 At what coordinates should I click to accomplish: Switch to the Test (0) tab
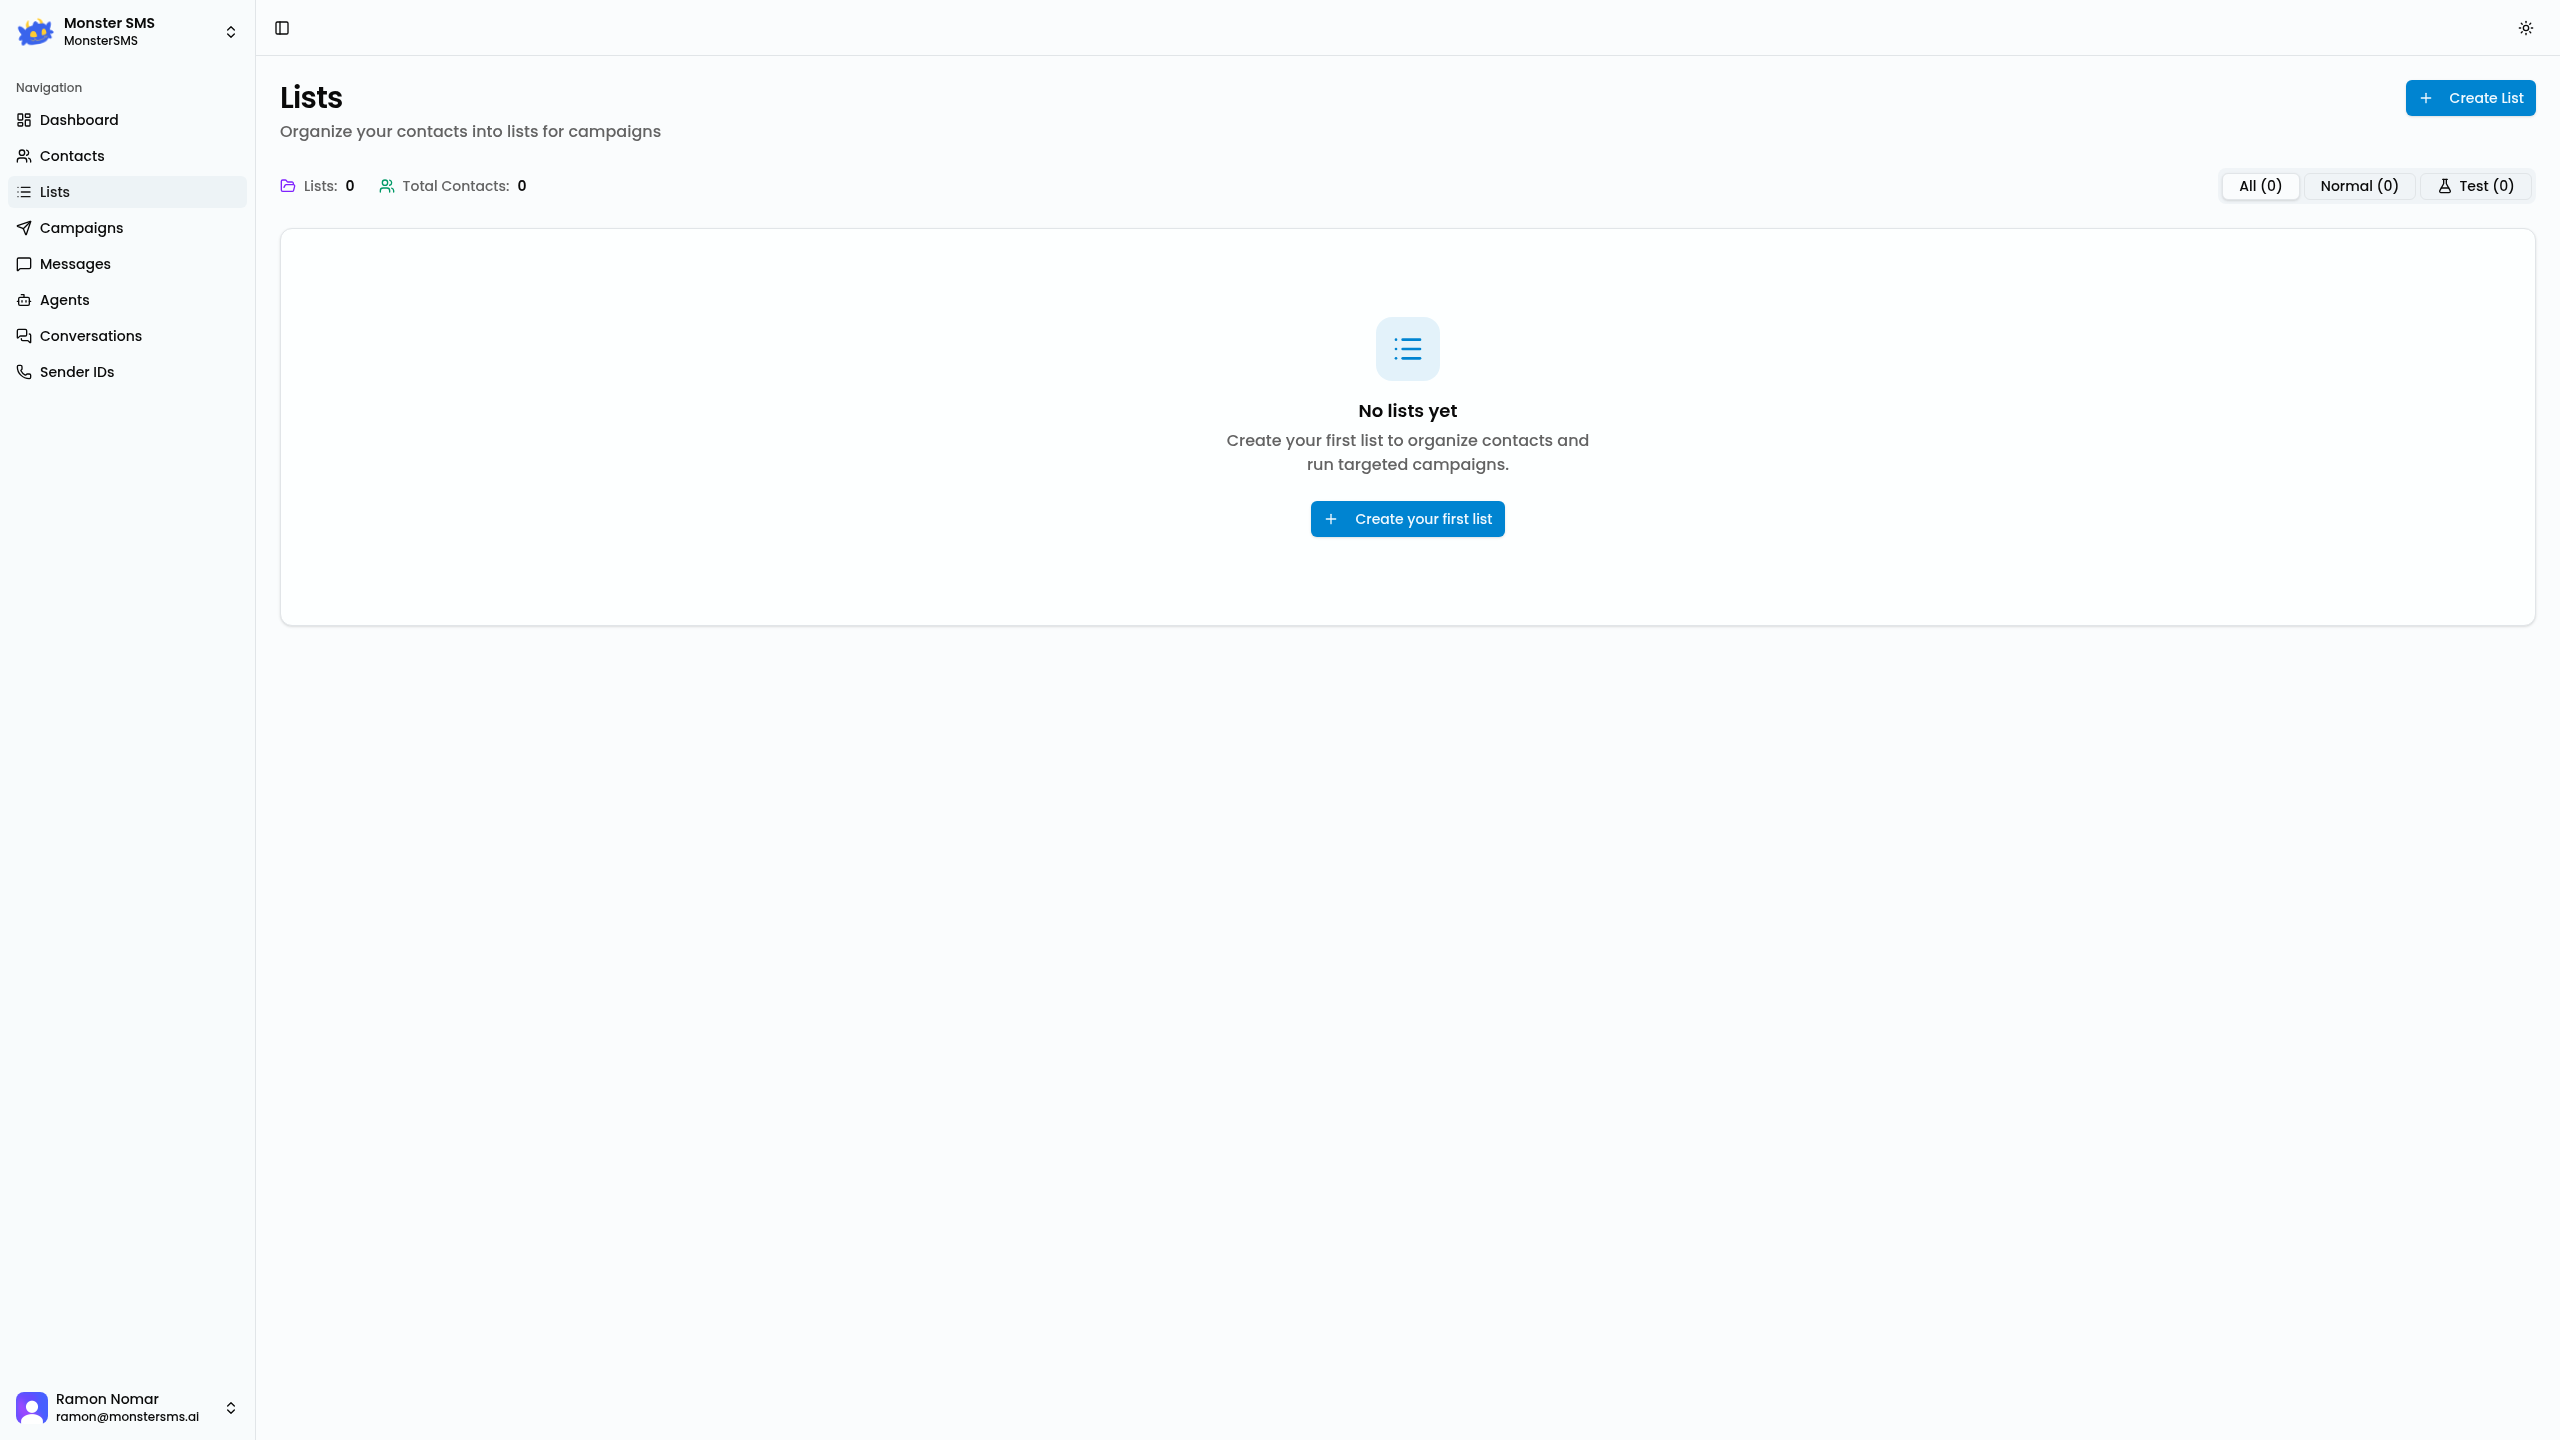tap(2475, 186)
